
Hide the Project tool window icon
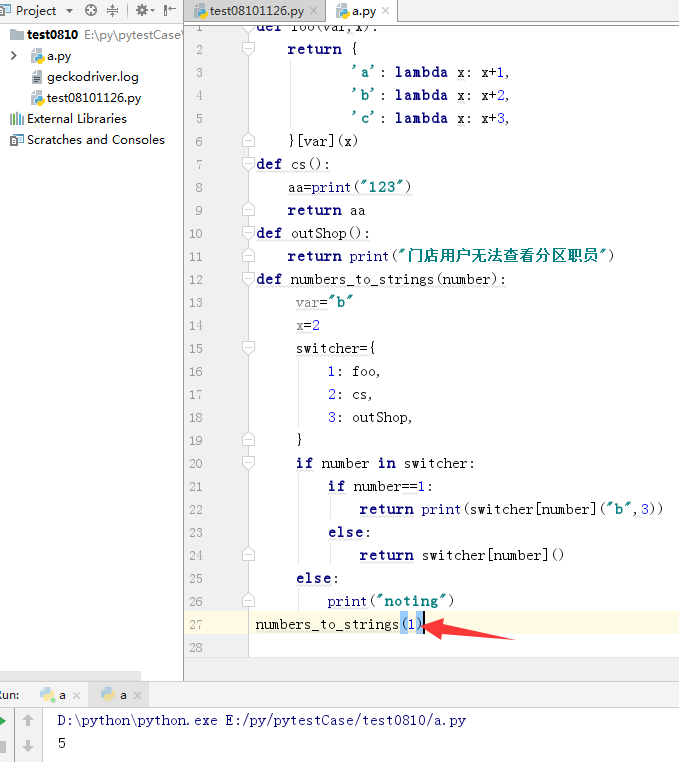[170, 10]
